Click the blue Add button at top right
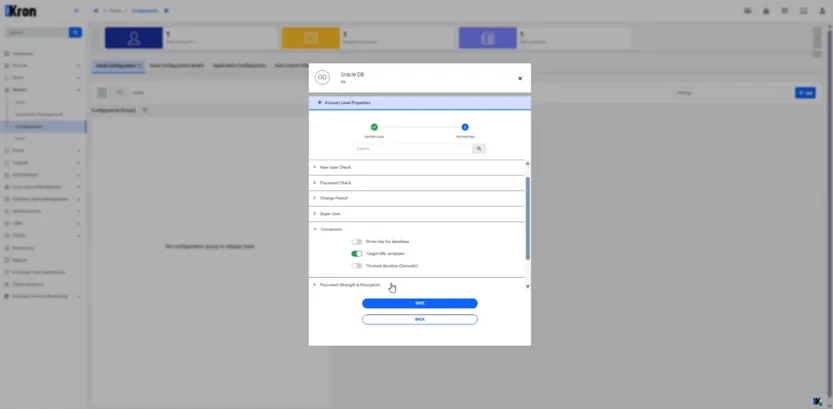This screenshot has width=833, height=409. pos(805,93)
